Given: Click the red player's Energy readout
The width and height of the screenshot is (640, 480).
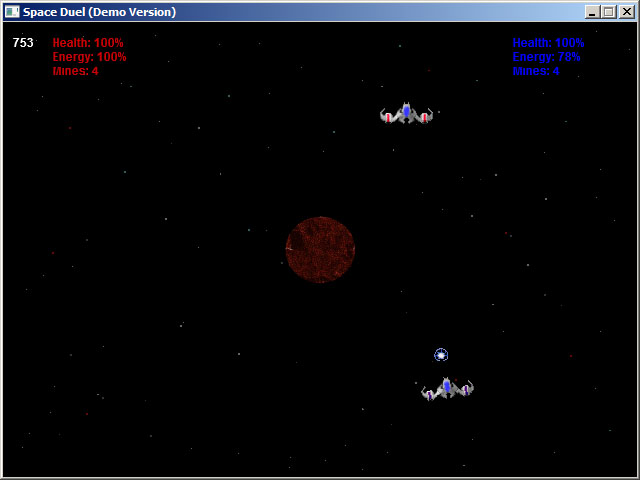Looking at the screenshot, I should (x=89, y=57).
